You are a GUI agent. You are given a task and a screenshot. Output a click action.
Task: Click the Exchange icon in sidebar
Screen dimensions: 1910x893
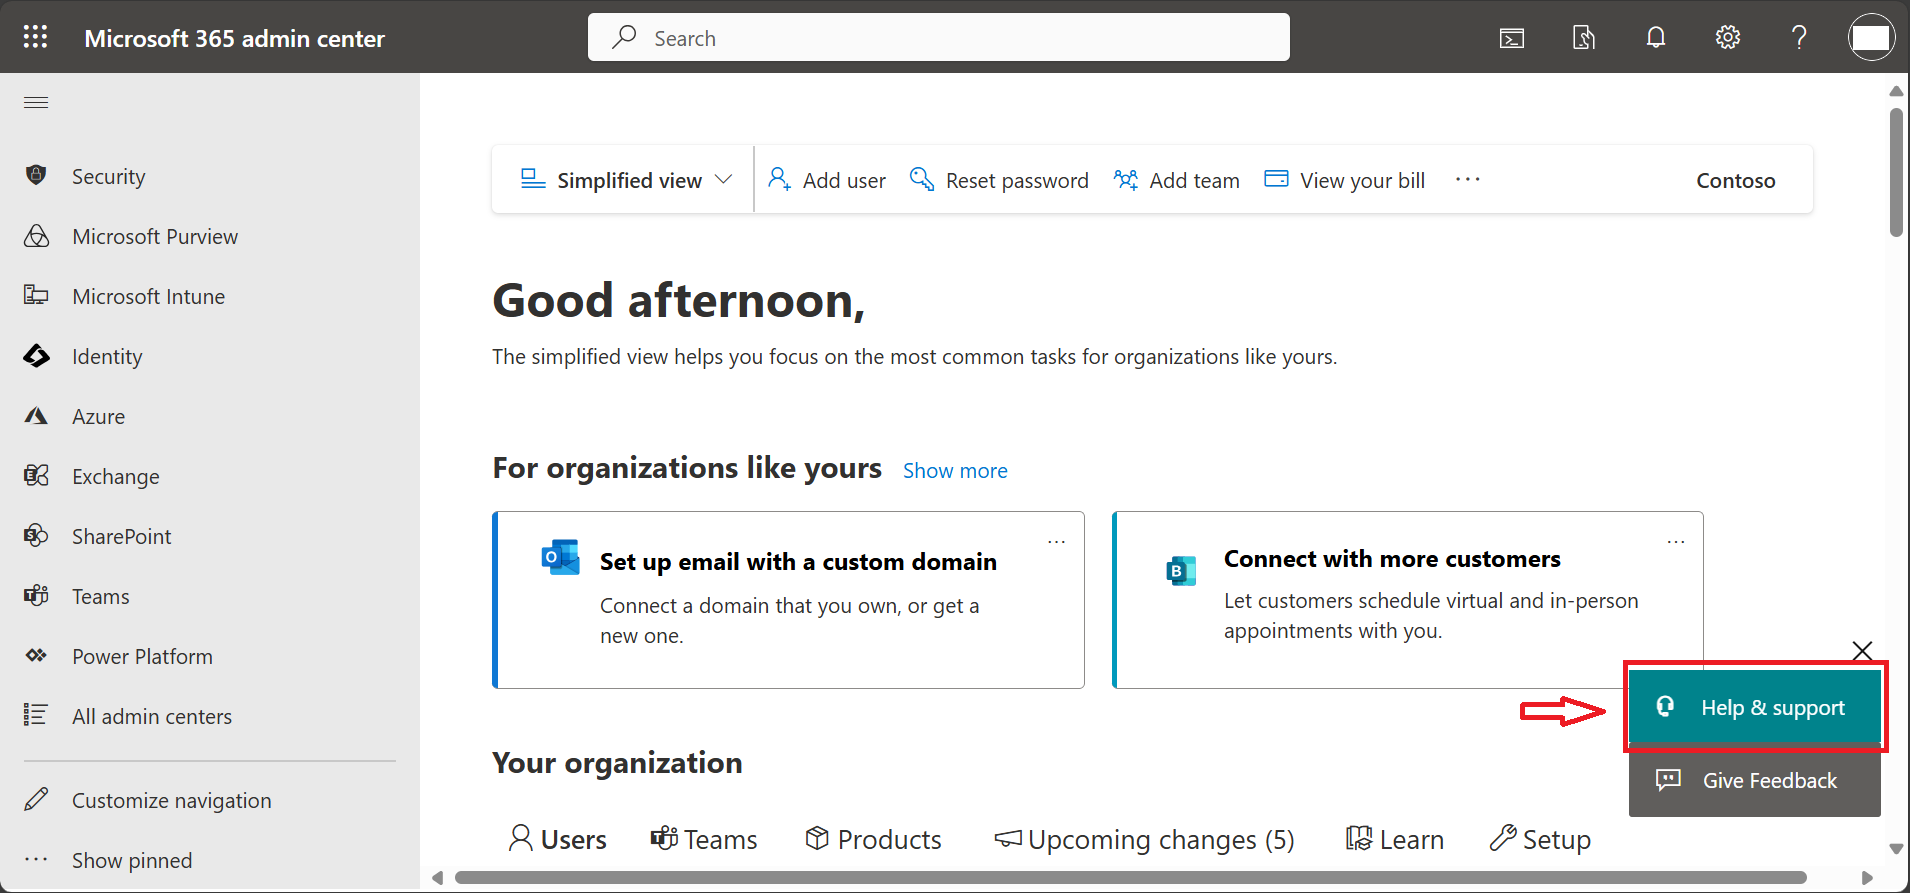36,476
